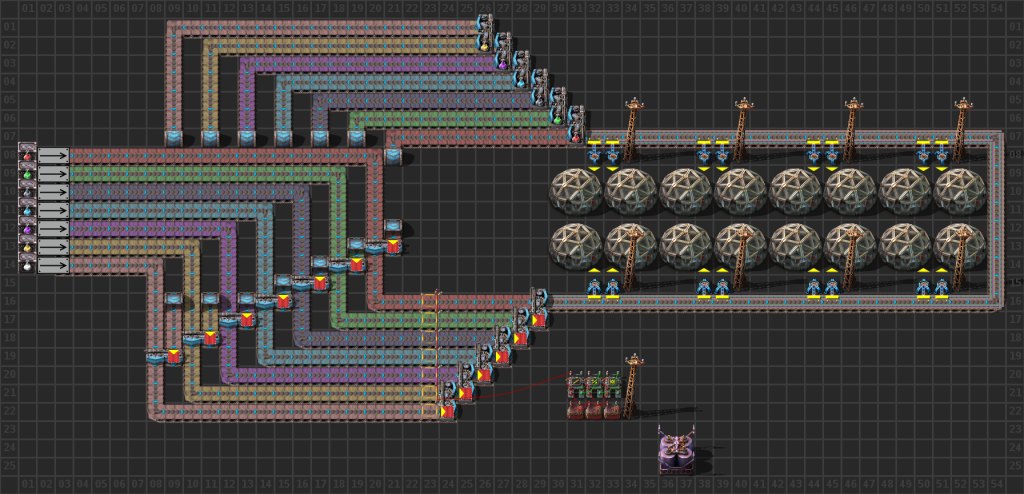Image resolution: width=1024 pixels, height=494 pixels.
Task: Click the underground belt at column 19 row 07
Action: (x=357, y=137)
